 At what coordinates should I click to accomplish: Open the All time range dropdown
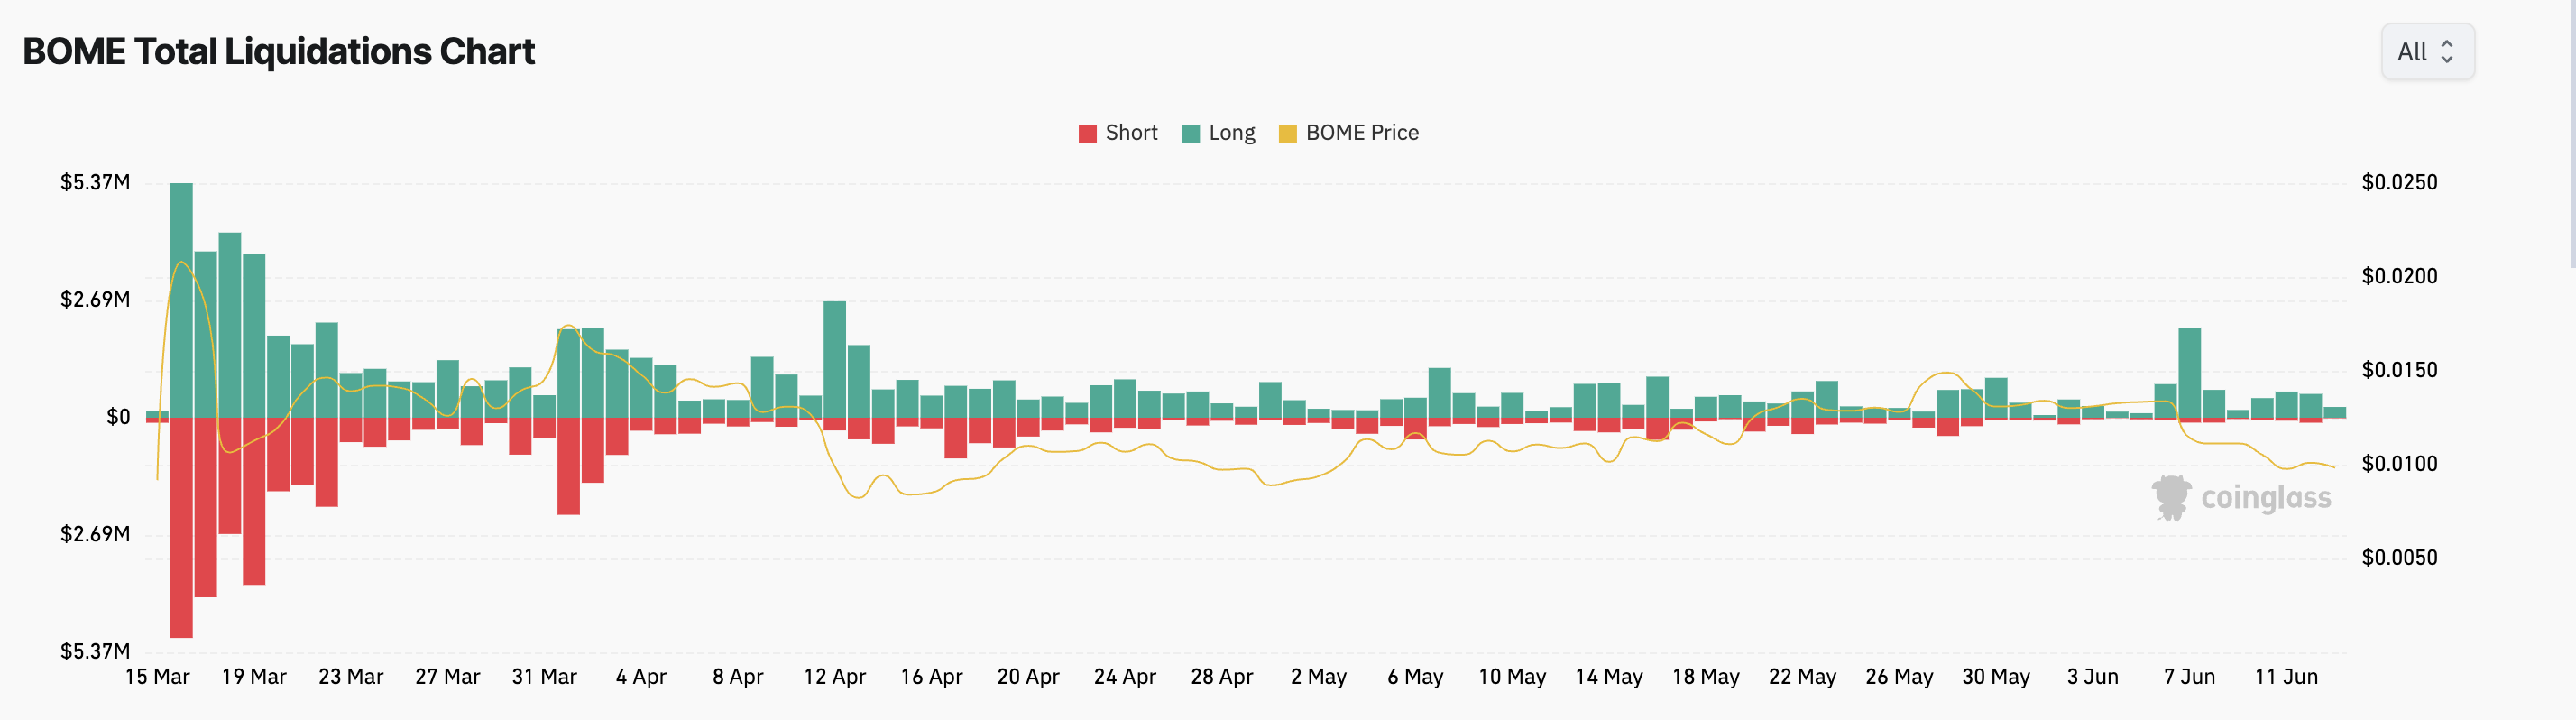tap(2426, 52)
